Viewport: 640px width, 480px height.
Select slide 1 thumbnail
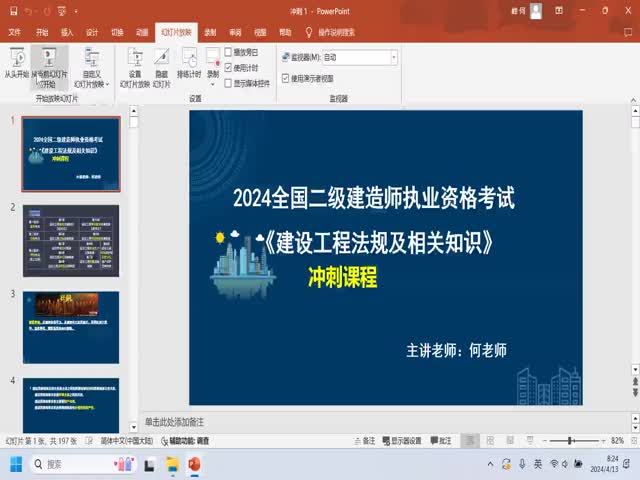point(71,154)
